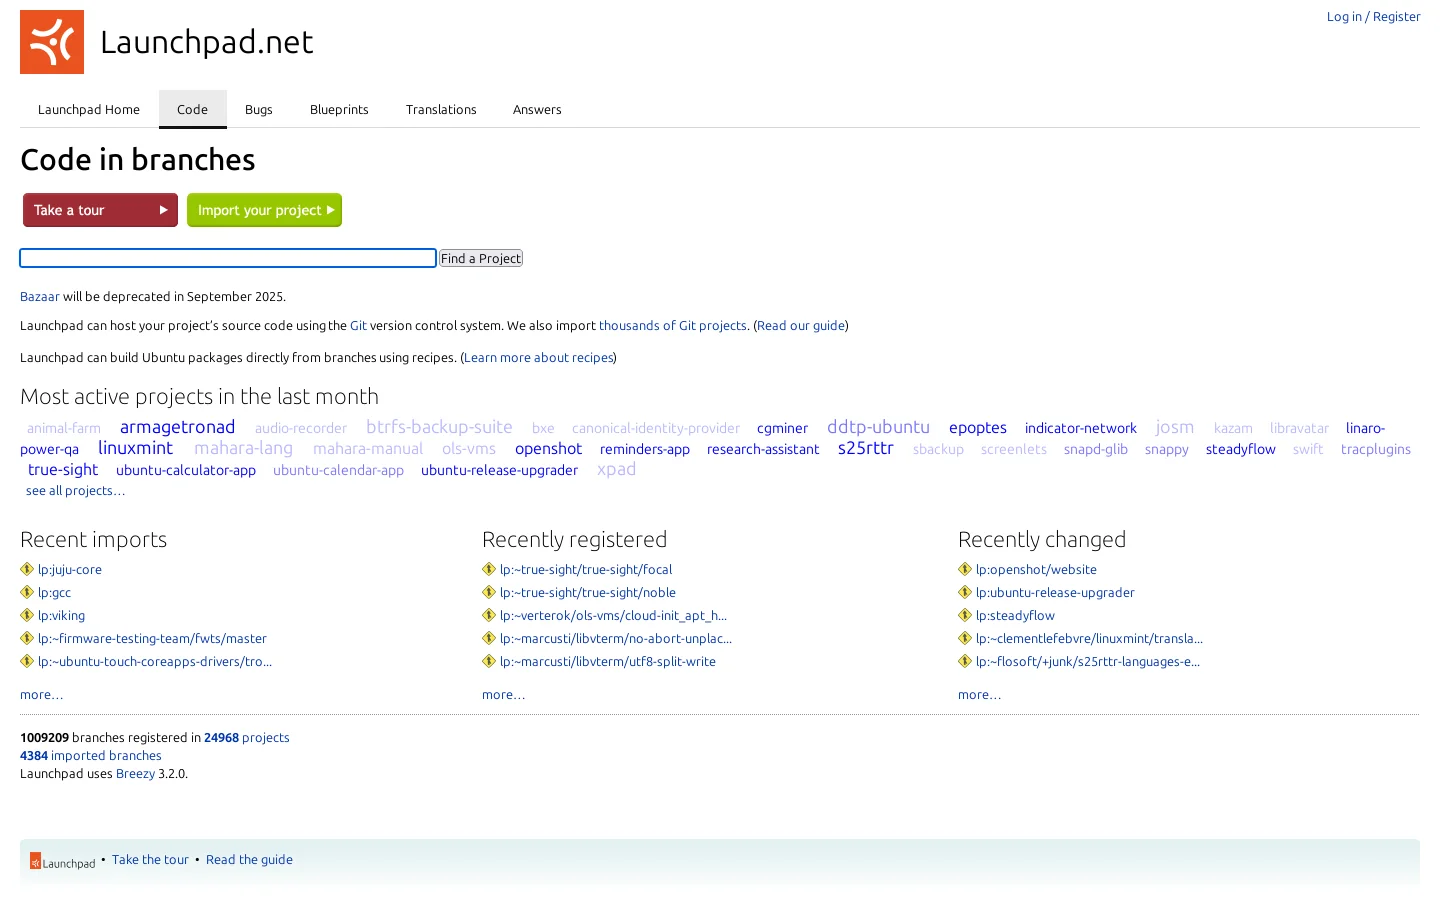Click the Find a Project button
The image size is (1440, 900).
[x=481, y=258]
